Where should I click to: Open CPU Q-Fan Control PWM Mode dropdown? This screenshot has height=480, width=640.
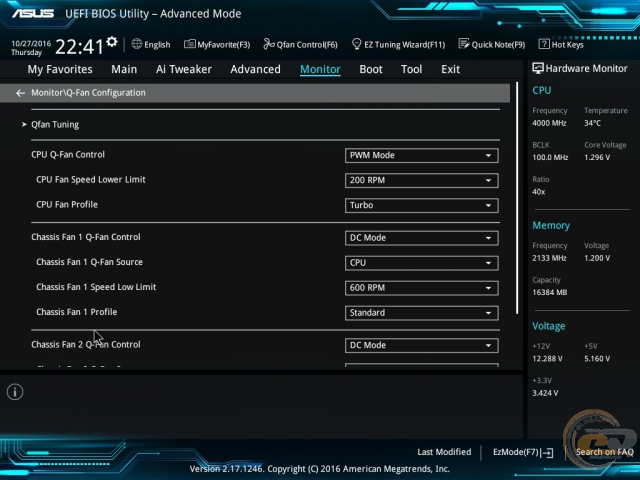[x=422, y=156]
